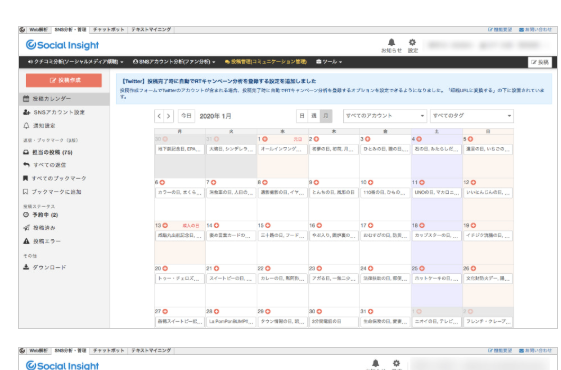Open すべての返信 replies item
The width and height of the screenshot is (561, 370).
pyautogui.click(x=44, y=165)
